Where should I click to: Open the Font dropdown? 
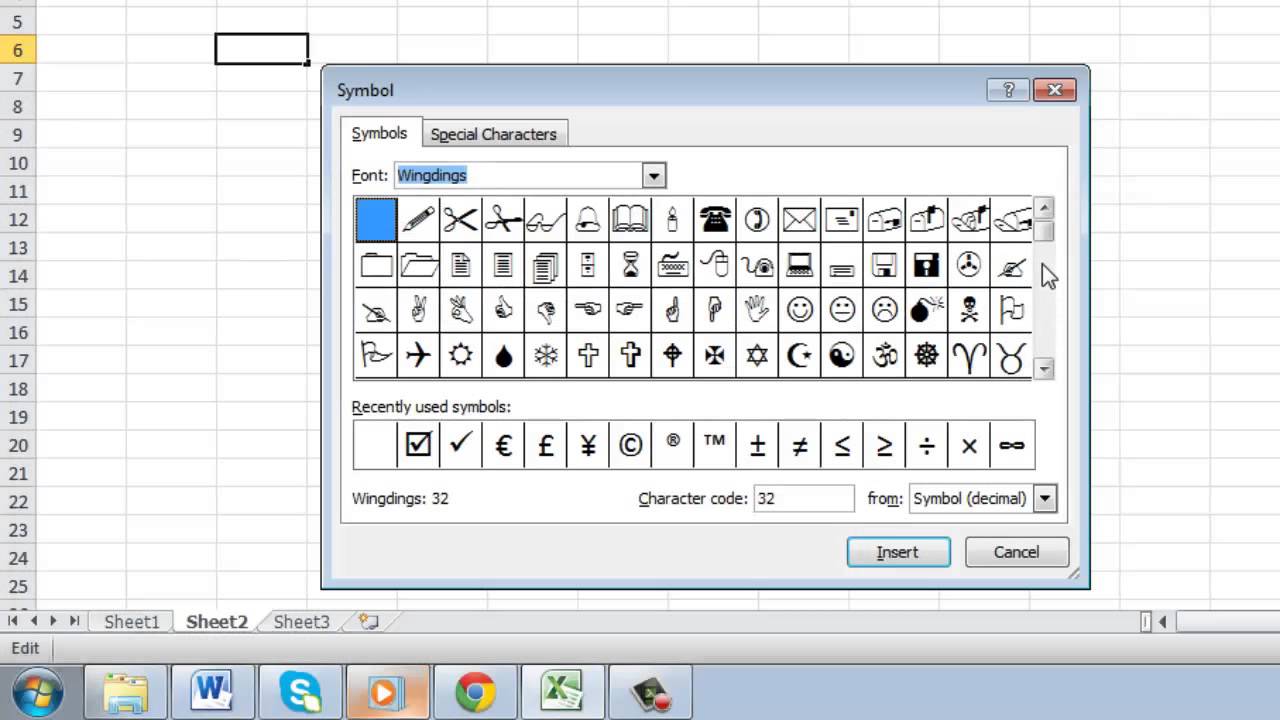tap(653, 175)
